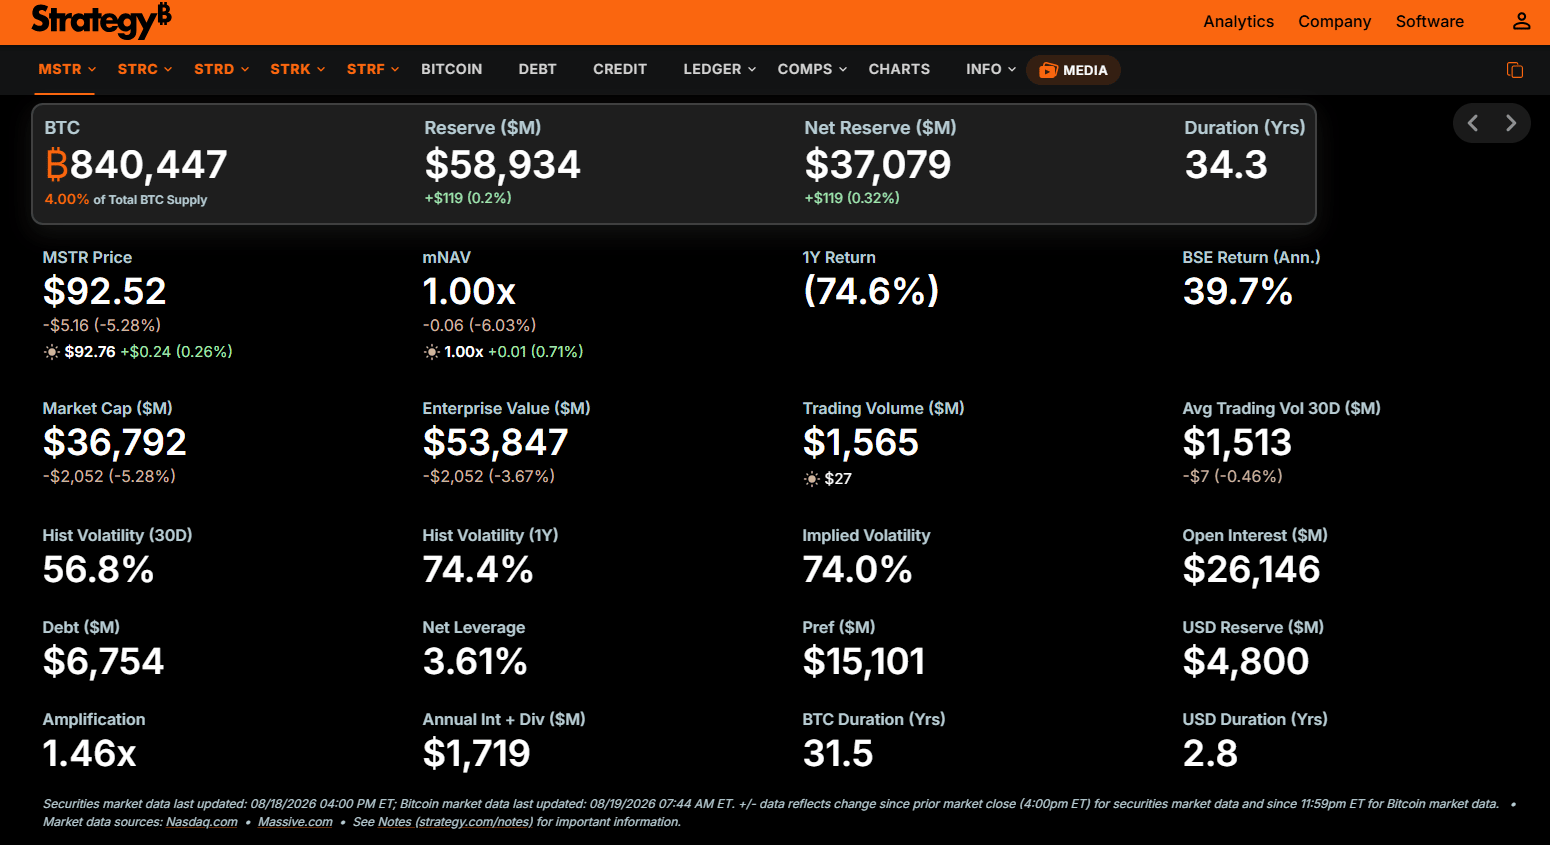Click the sun icon beside $92.76

click(x=51, y=352)
